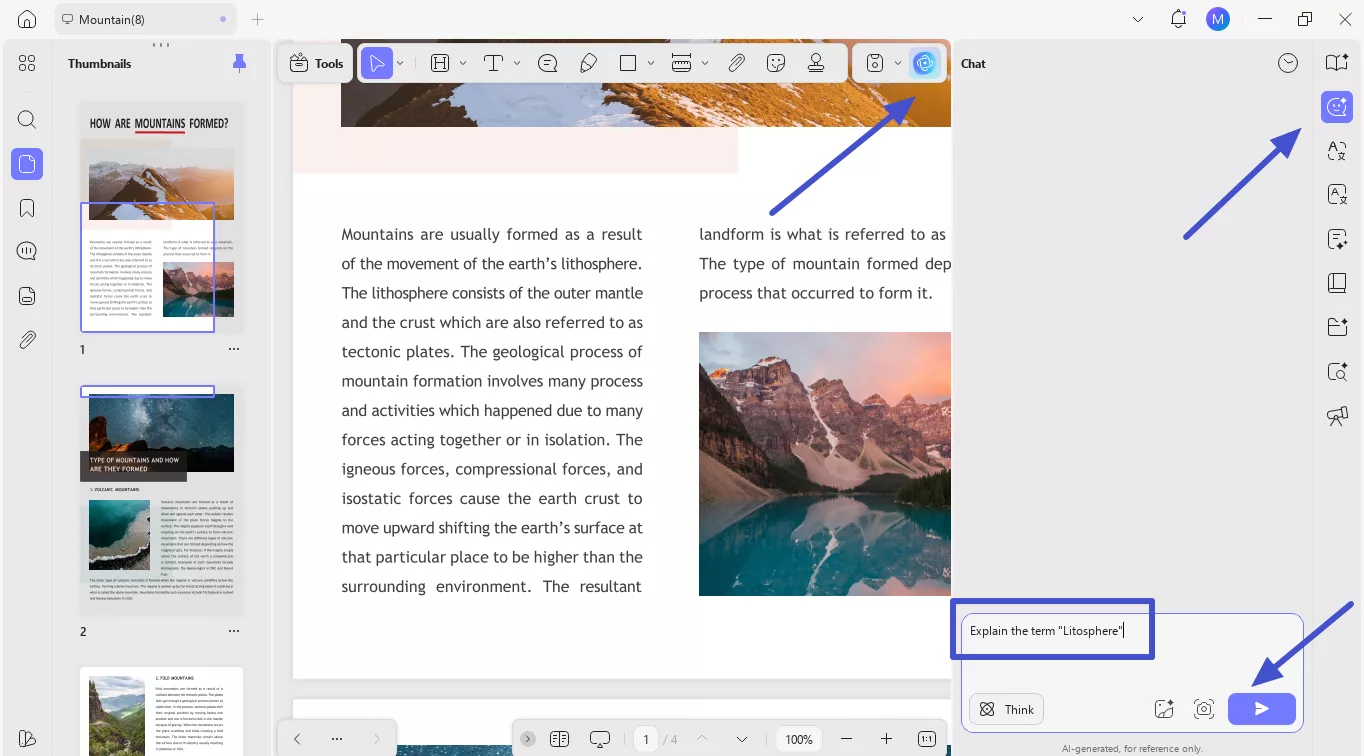Open the Tools menu
Screen dimensions: 1364x756
point(315,62)
